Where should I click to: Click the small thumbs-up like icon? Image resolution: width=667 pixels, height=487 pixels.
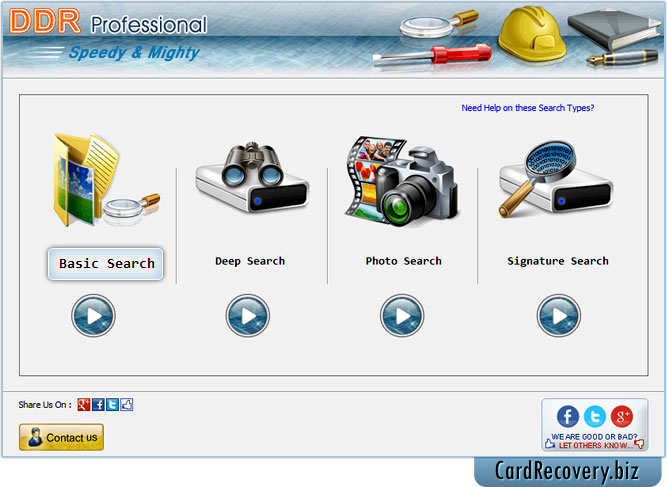(x=127, y=404)
